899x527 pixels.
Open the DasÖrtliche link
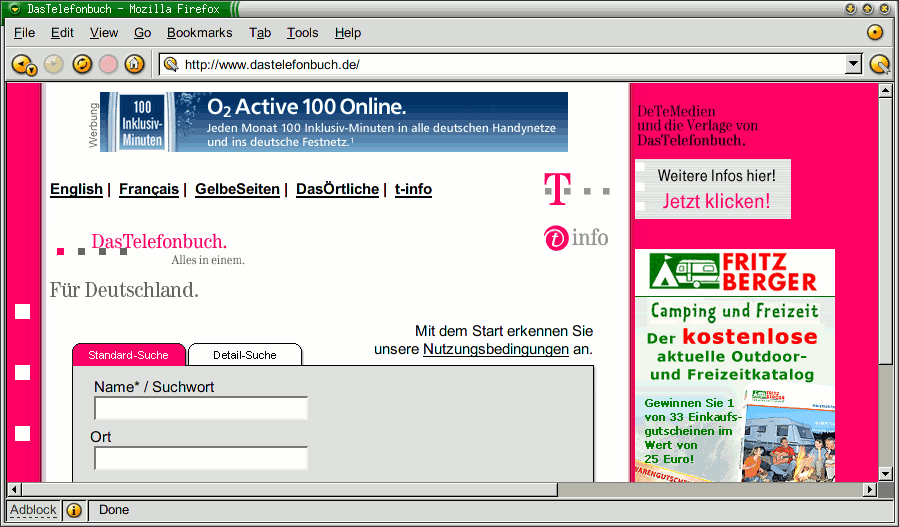click(x=337, y=189)
